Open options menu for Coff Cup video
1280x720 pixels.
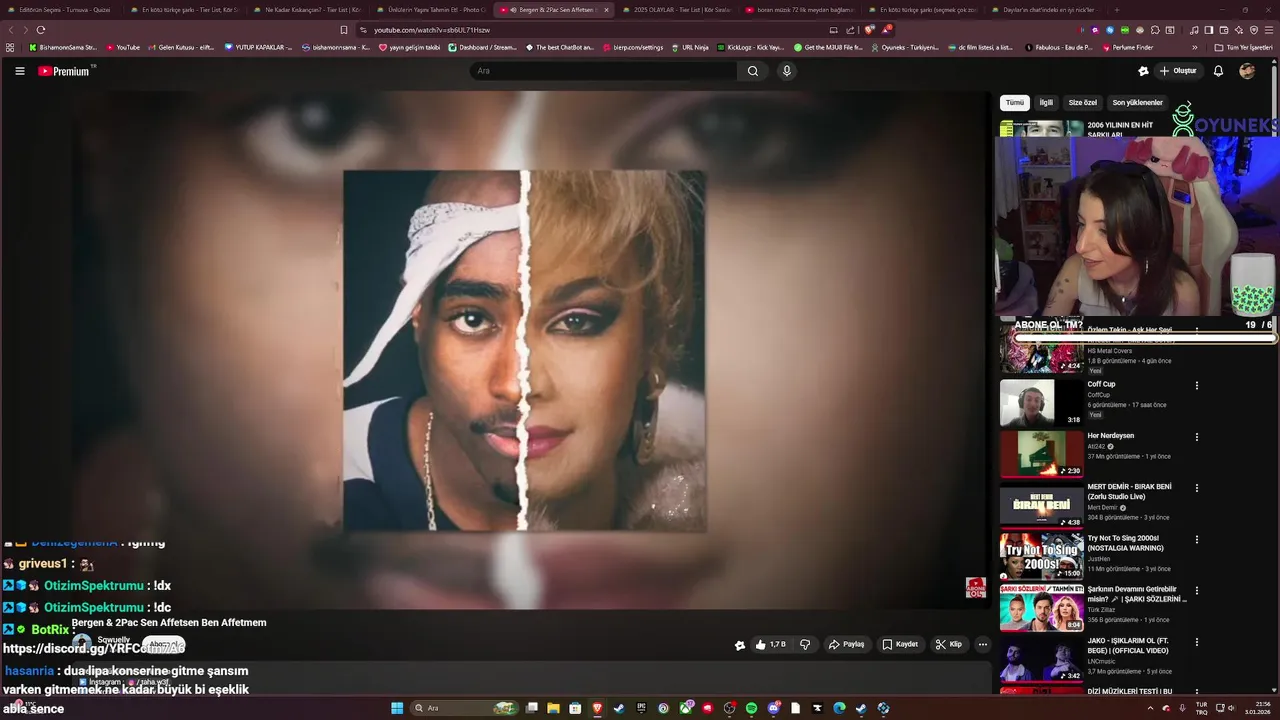(1196, 385)
